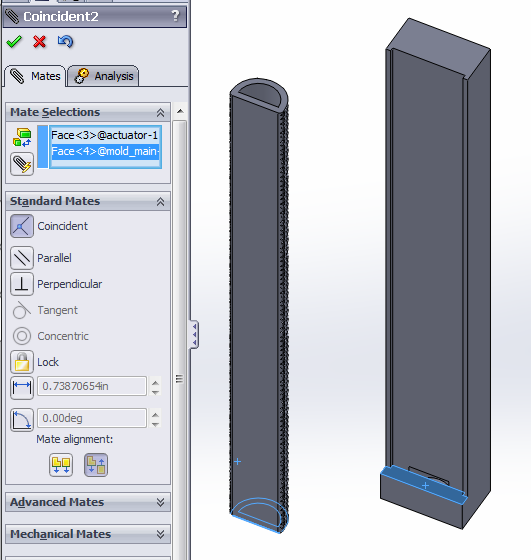Expand the Advanced Mates section
This screenshot has height=560, width=531.
coord(160,502)
